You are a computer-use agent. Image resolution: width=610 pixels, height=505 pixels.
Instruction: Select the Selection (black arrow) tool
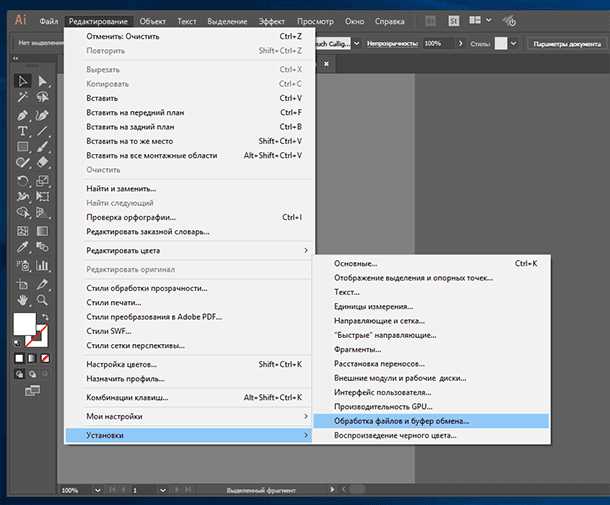(23, 81)
